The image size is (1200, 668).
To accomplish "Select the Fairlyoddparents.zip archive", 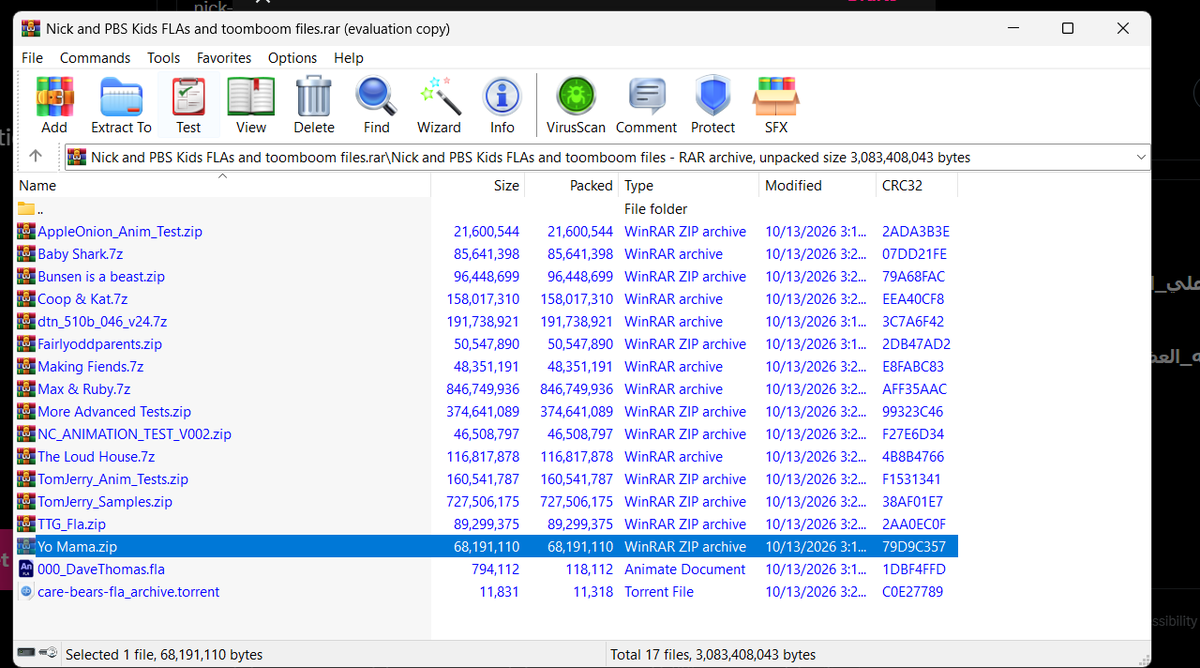I will click(487, 344).
